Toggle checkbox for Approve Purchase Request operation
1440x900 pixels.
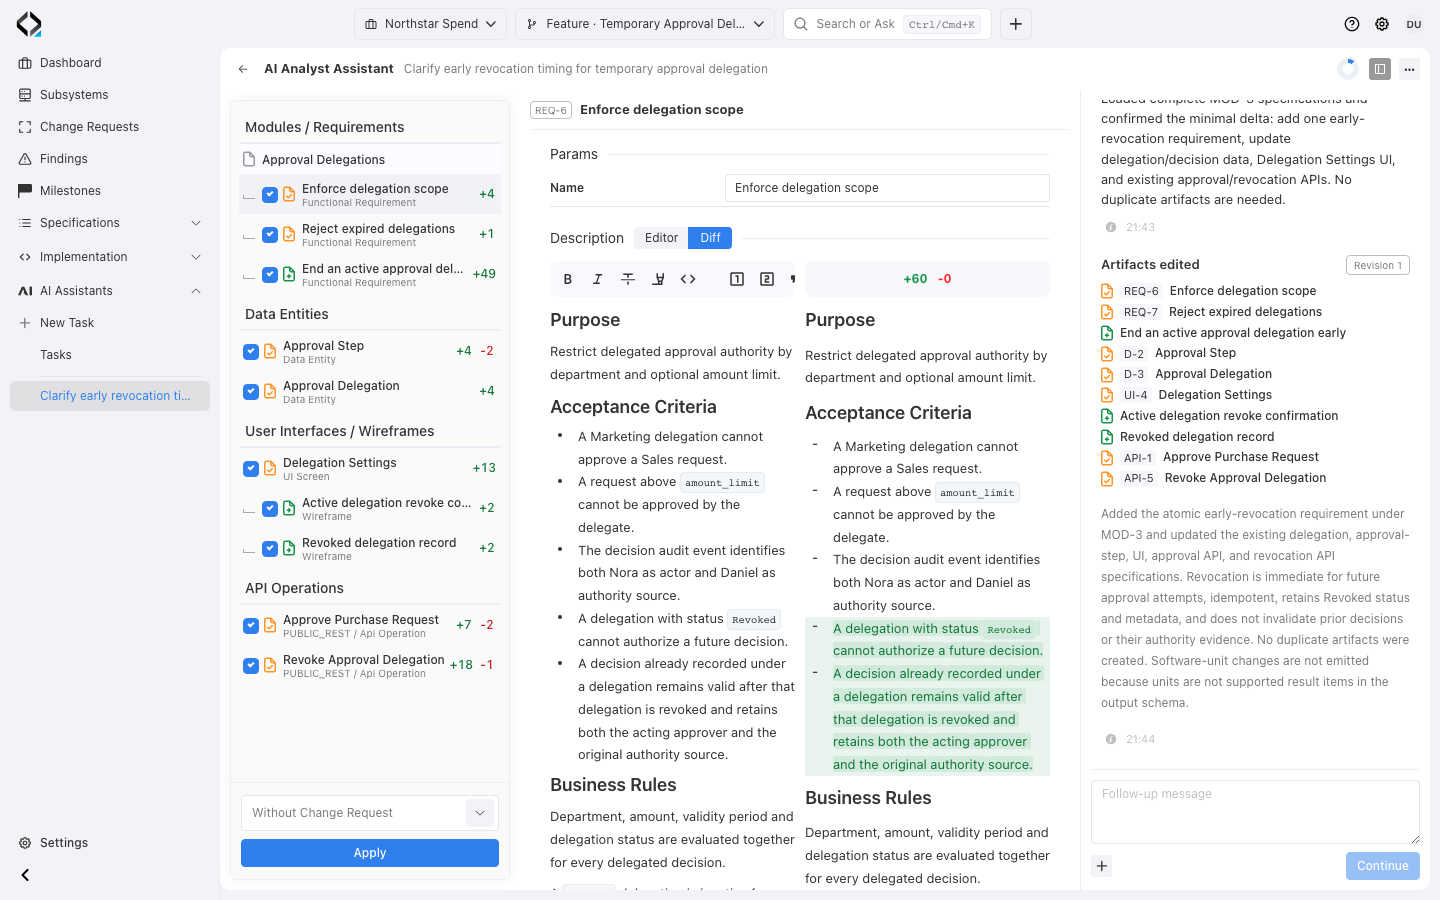pyautogui.click(x=251, y=626)
